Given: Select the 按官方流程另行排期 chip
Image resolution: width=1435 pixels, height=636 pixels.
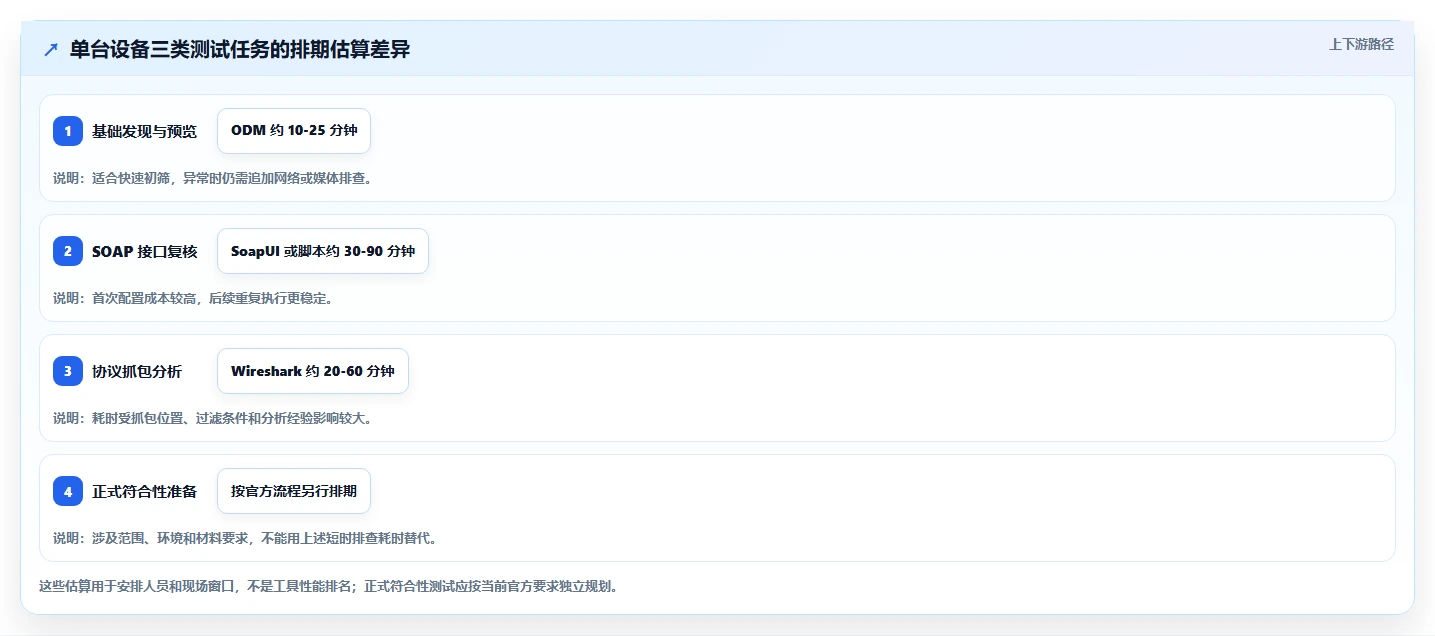Looking at the screenshot, I should tap(294, 491).
